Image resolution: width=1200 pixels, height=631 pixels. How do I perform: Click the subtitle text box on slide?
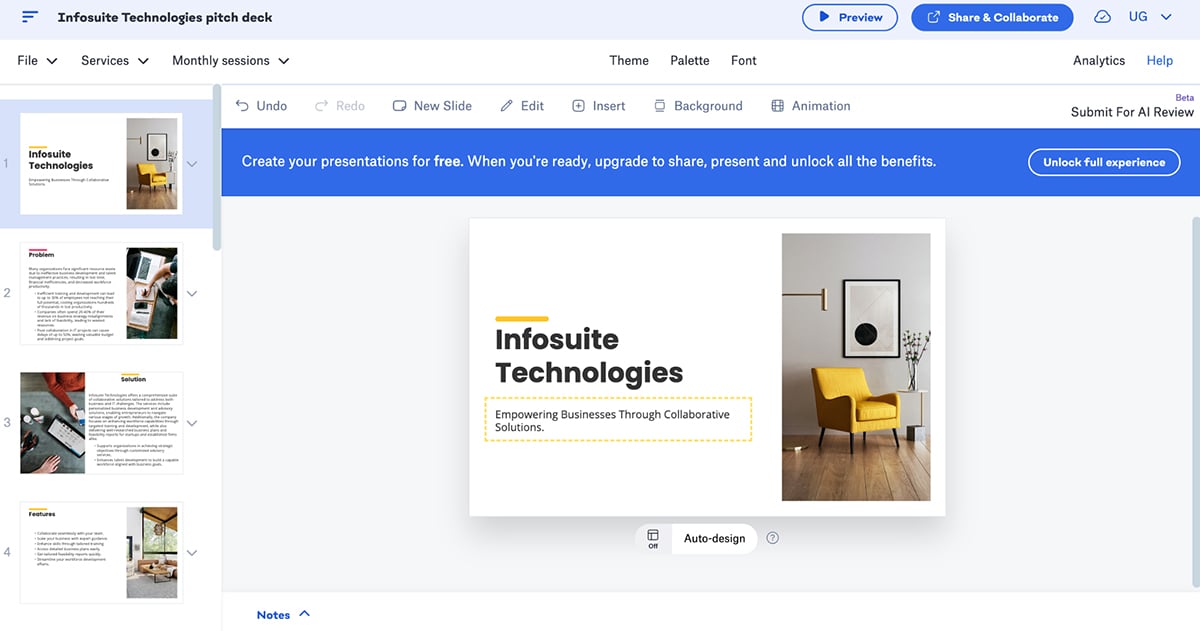(618, 420)
